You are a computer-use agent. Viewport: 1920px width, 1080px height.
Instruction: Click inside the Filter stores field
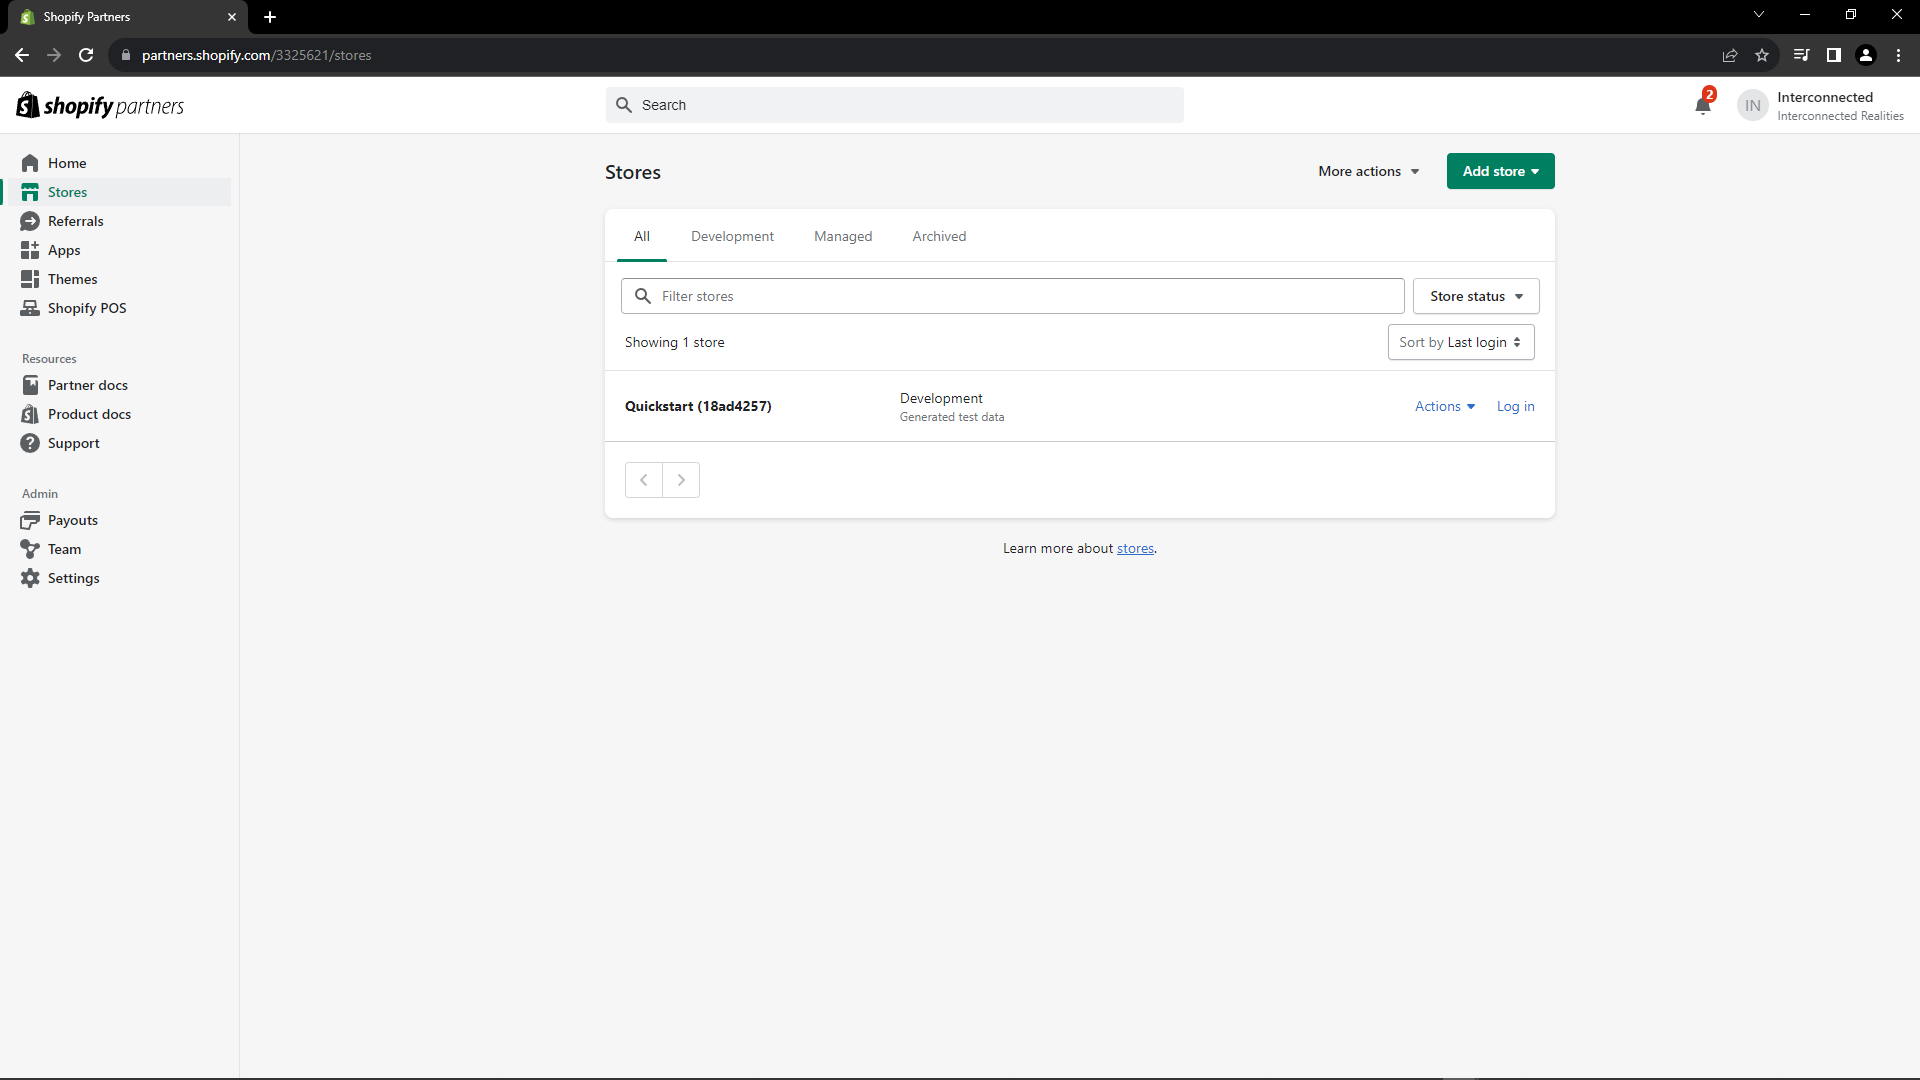(x=1012, y=296)
